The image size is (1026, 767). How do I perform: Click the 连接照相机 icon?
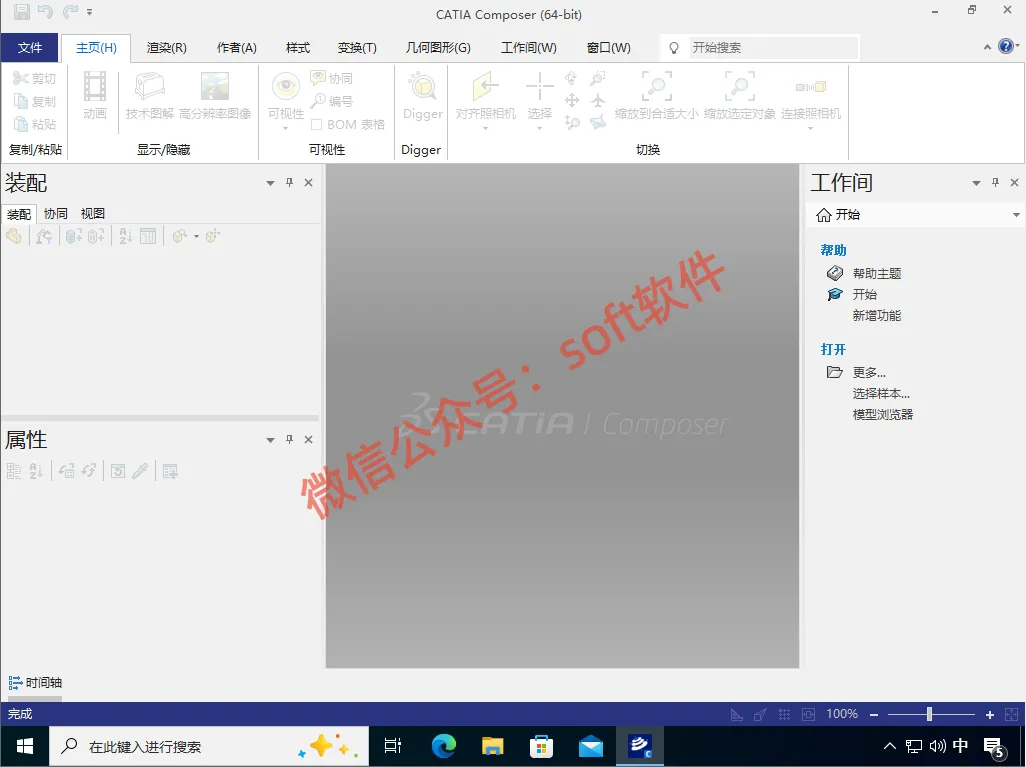(x=811, y=87)
